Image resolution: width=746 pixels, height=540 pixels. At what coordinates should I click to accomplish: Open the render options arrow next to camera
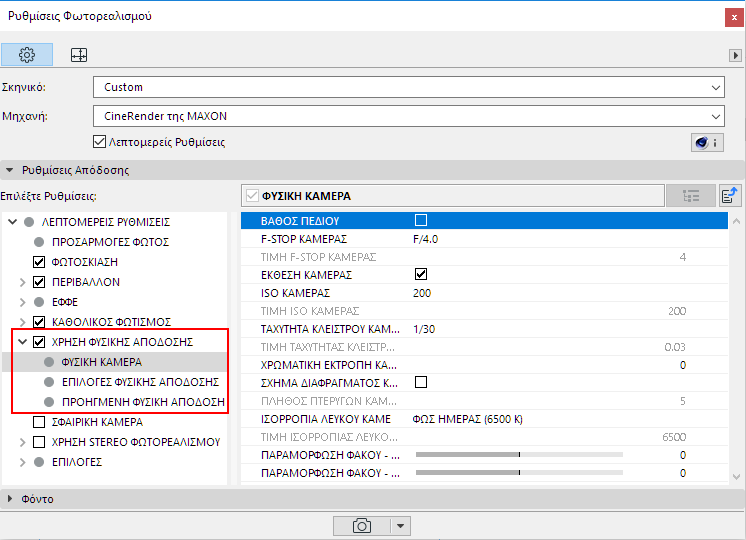pyautogui.click(x=400, y=525)
